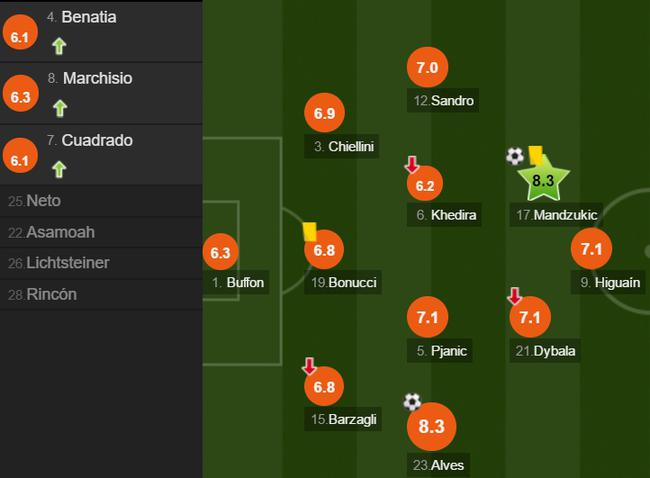Click Buffon's 6.3 rating circle

tap(221, 254)
